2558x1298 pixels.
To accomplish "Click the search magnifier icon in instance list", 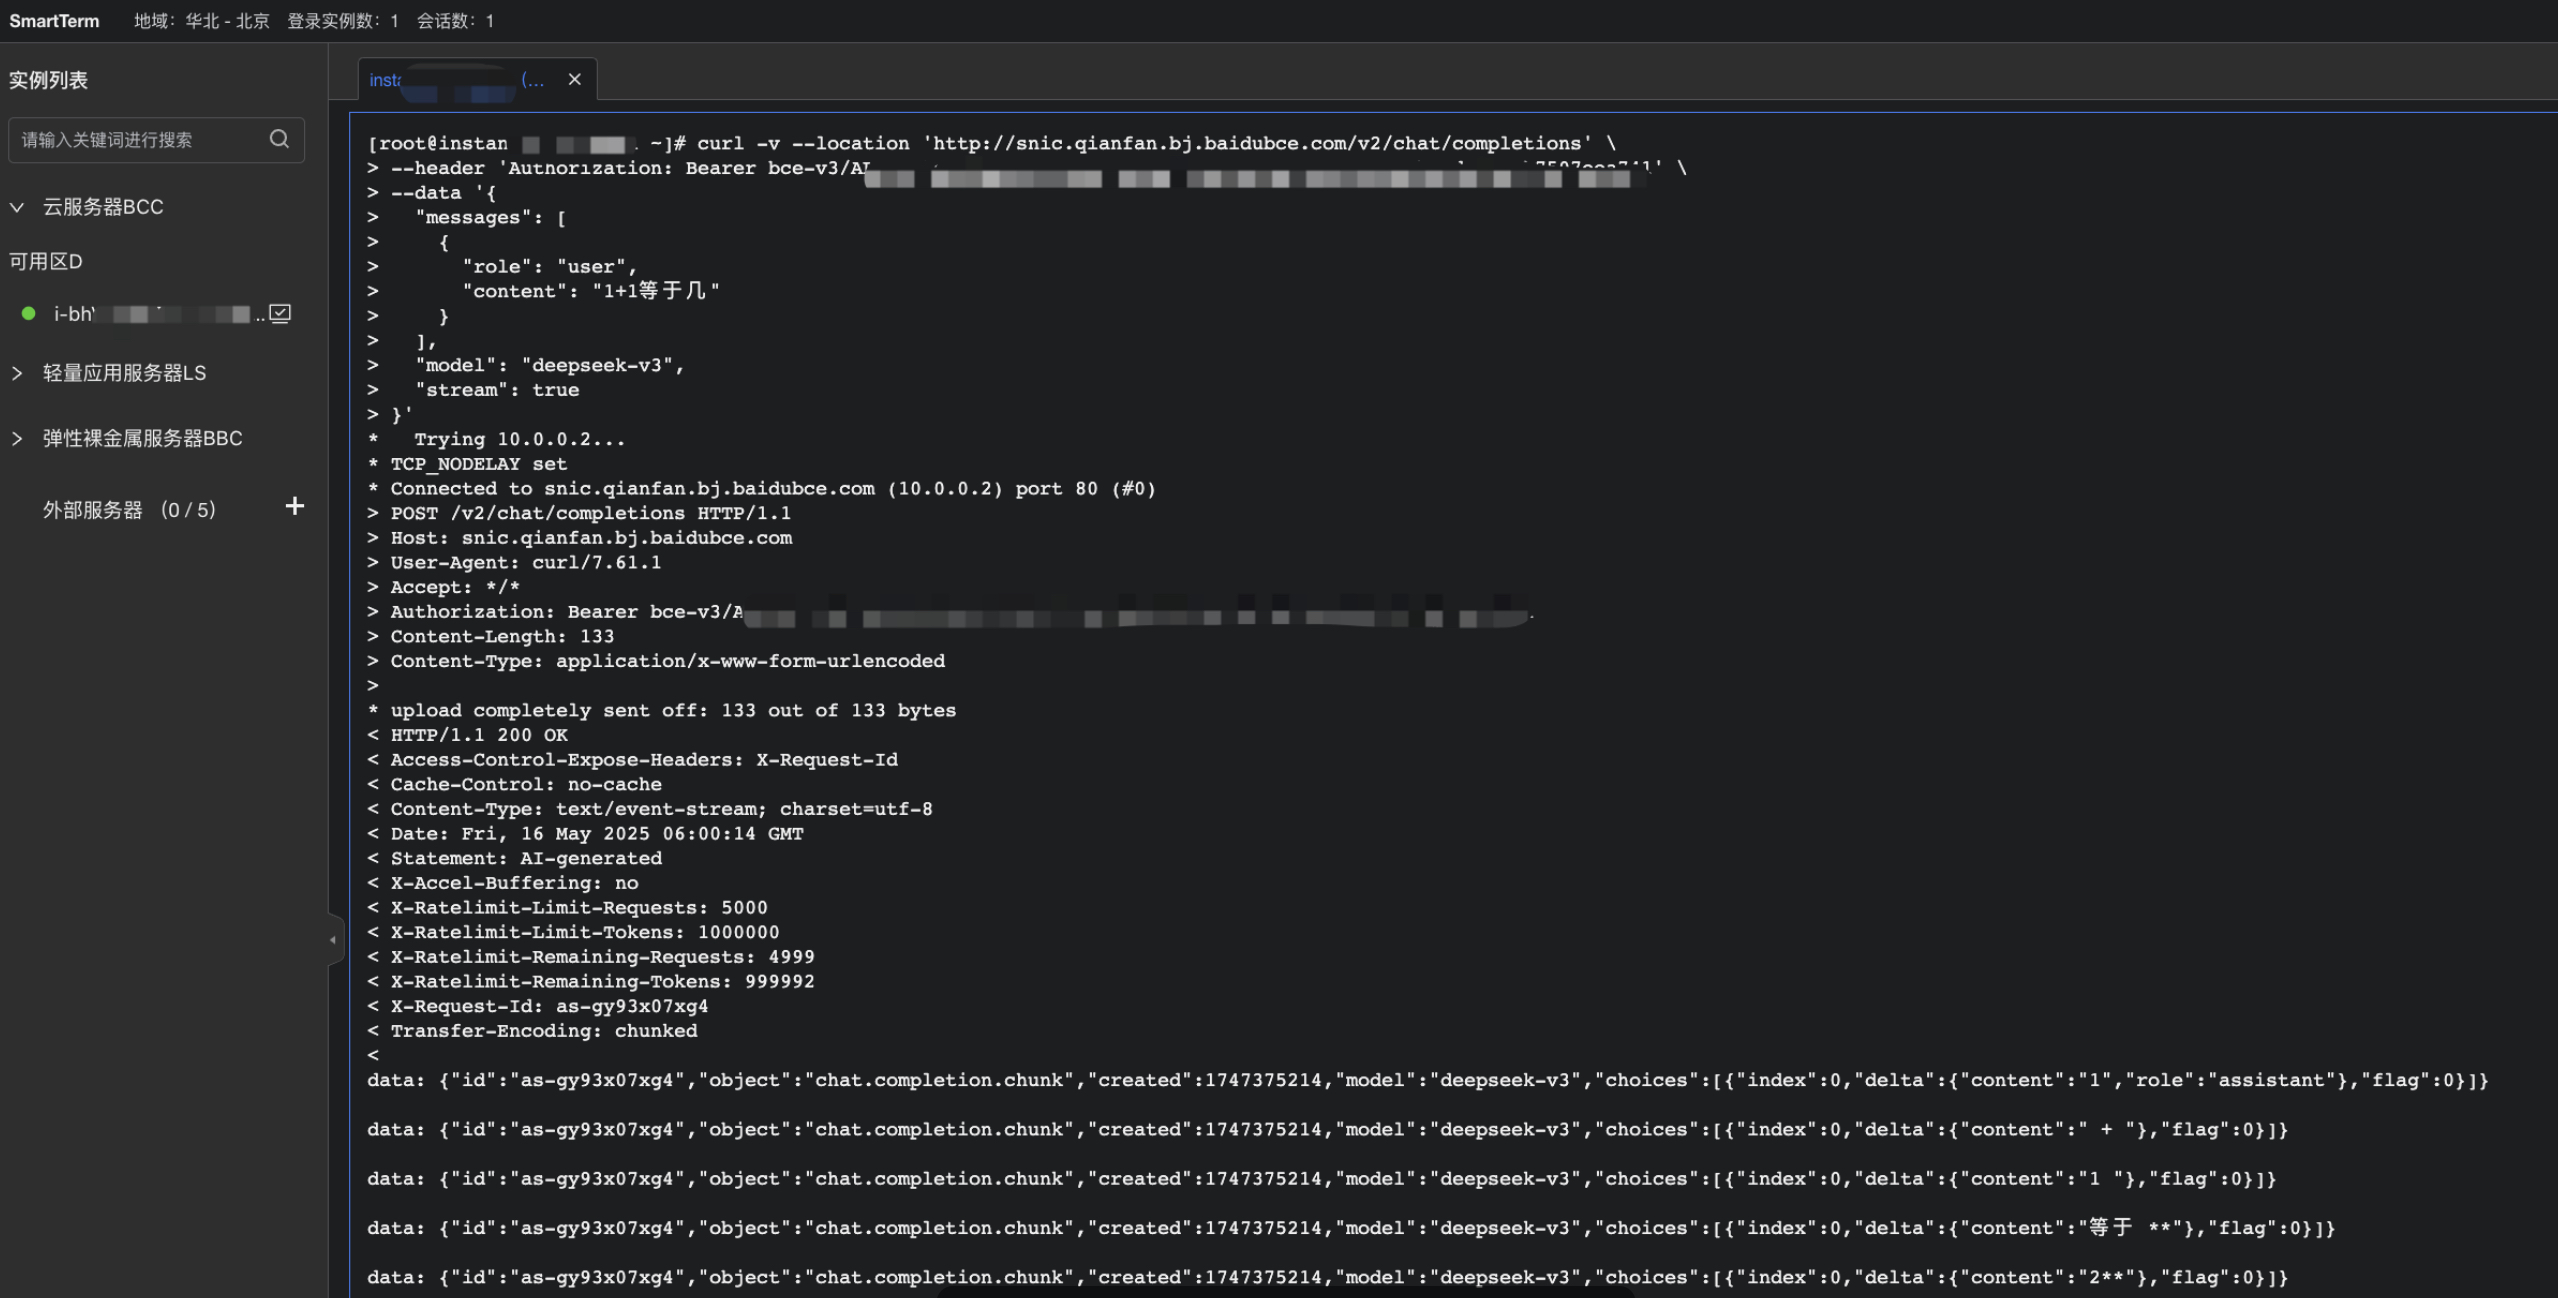I will (279, 139).
